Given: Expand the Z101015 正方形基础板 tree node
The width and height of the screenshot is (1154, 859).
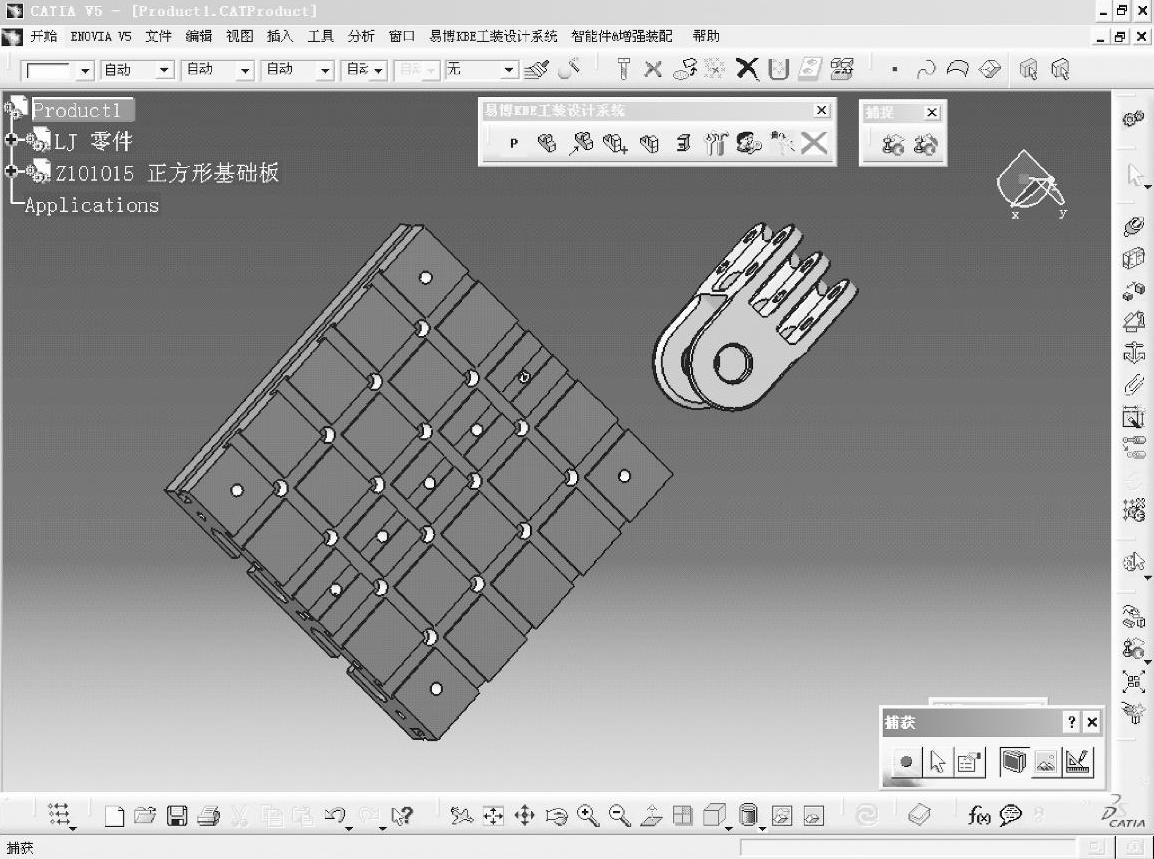Looking at the screenshot, I should (x=11, y=171).
